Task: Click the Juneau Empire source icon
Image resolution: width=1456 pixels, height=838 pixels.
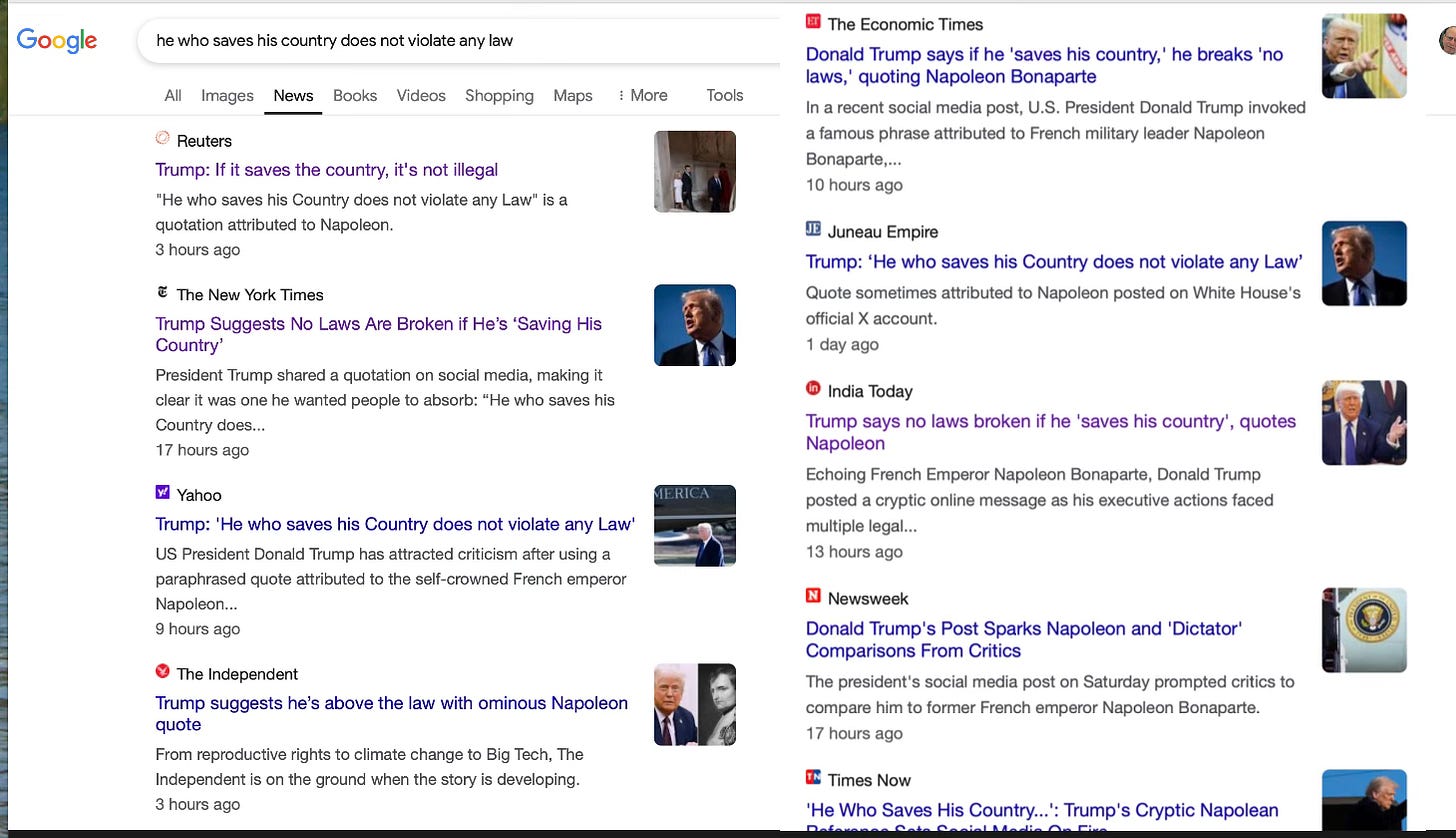Action: click(813, 229)
